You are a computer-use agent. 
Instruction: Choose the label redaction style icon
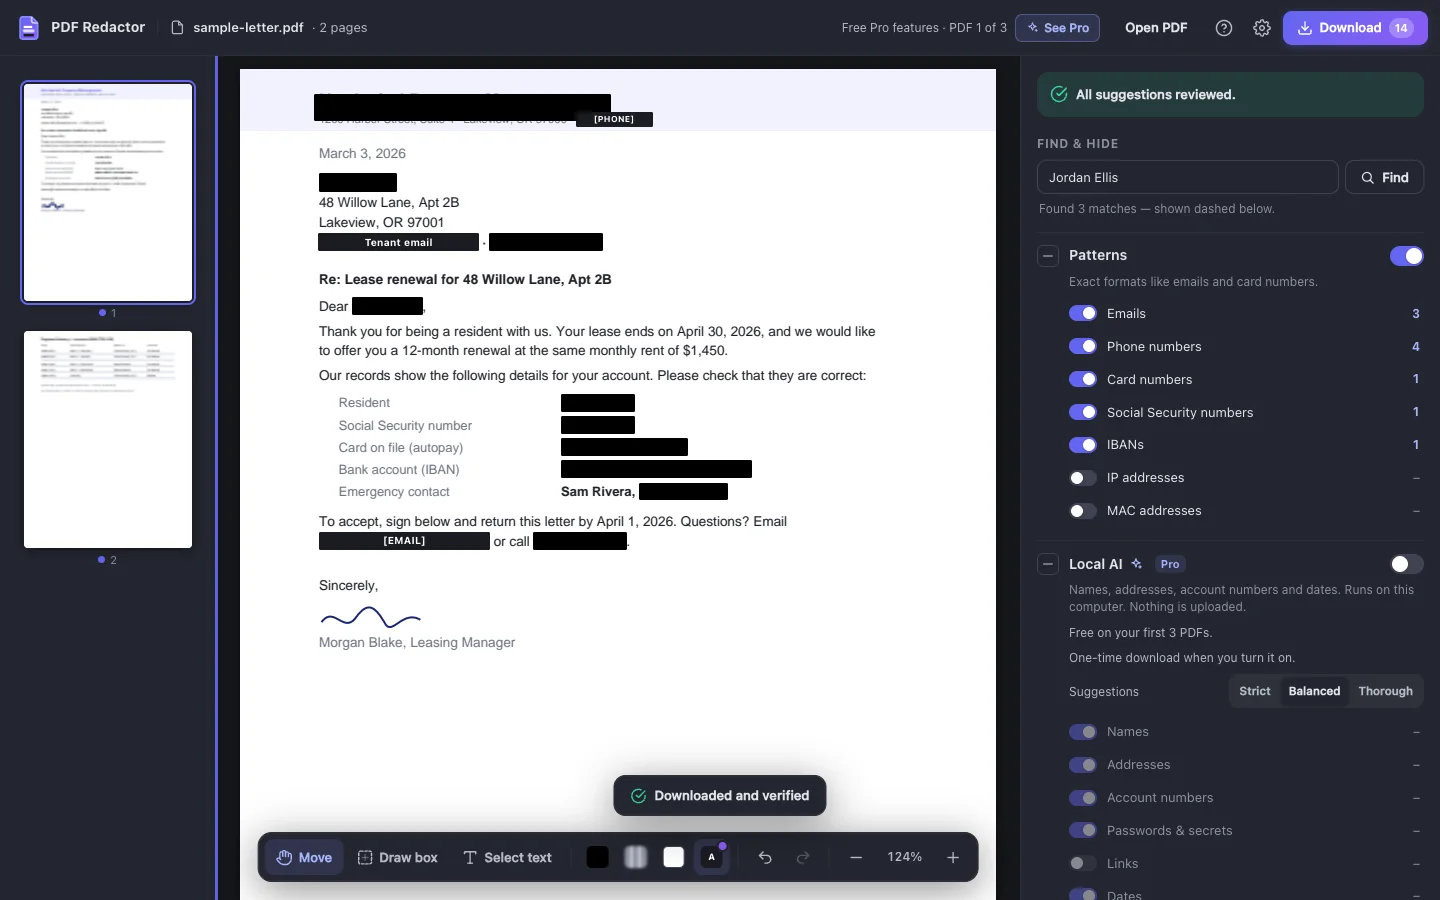click(712, 857)
